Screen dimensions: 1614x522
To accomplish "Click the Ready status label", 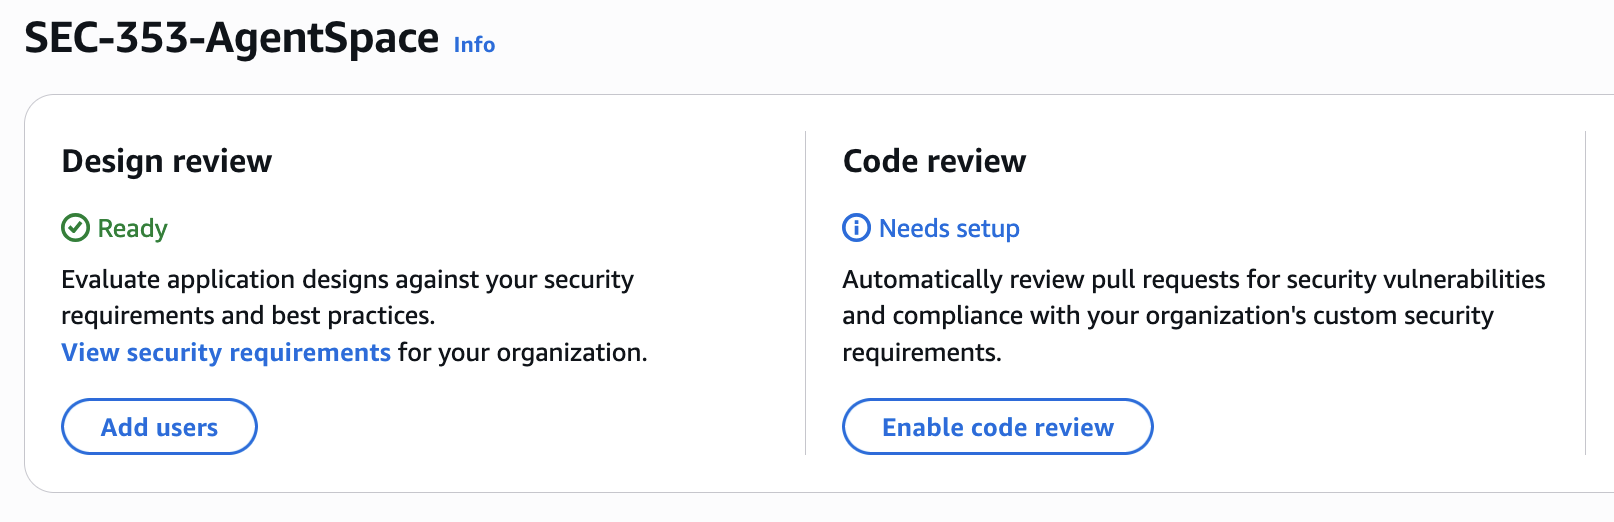I will tap(132, 228).
